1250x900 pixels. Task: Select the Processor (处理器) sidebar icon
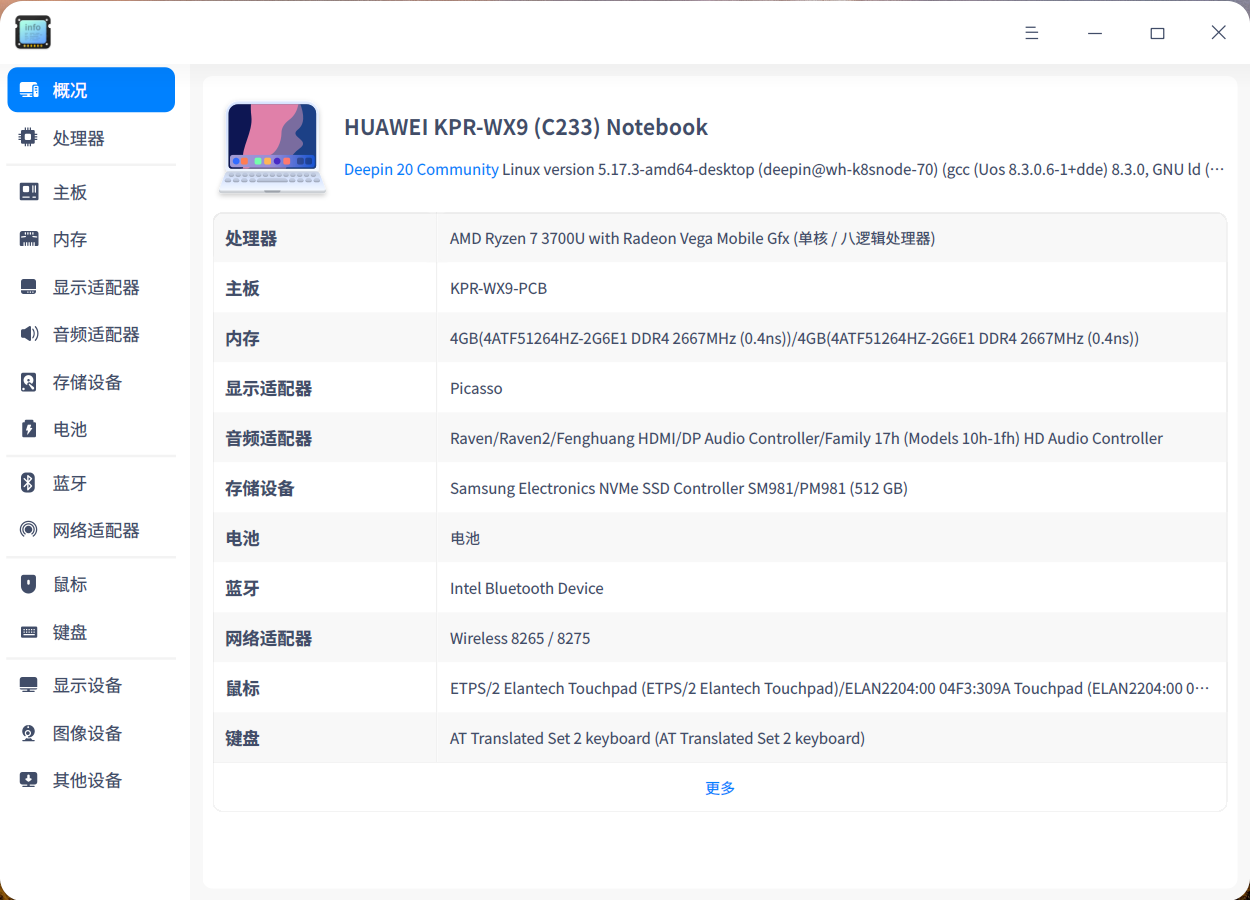28,137
